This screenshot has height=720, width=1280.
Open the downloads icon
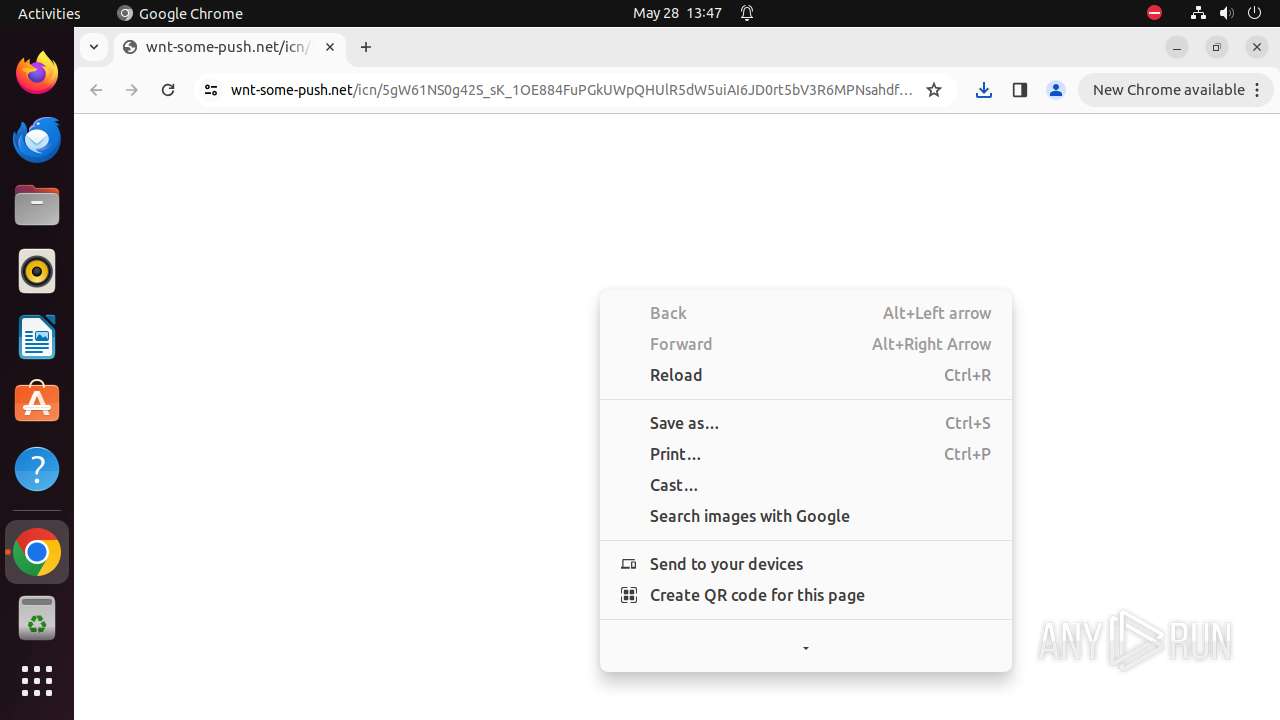point(984,90)
